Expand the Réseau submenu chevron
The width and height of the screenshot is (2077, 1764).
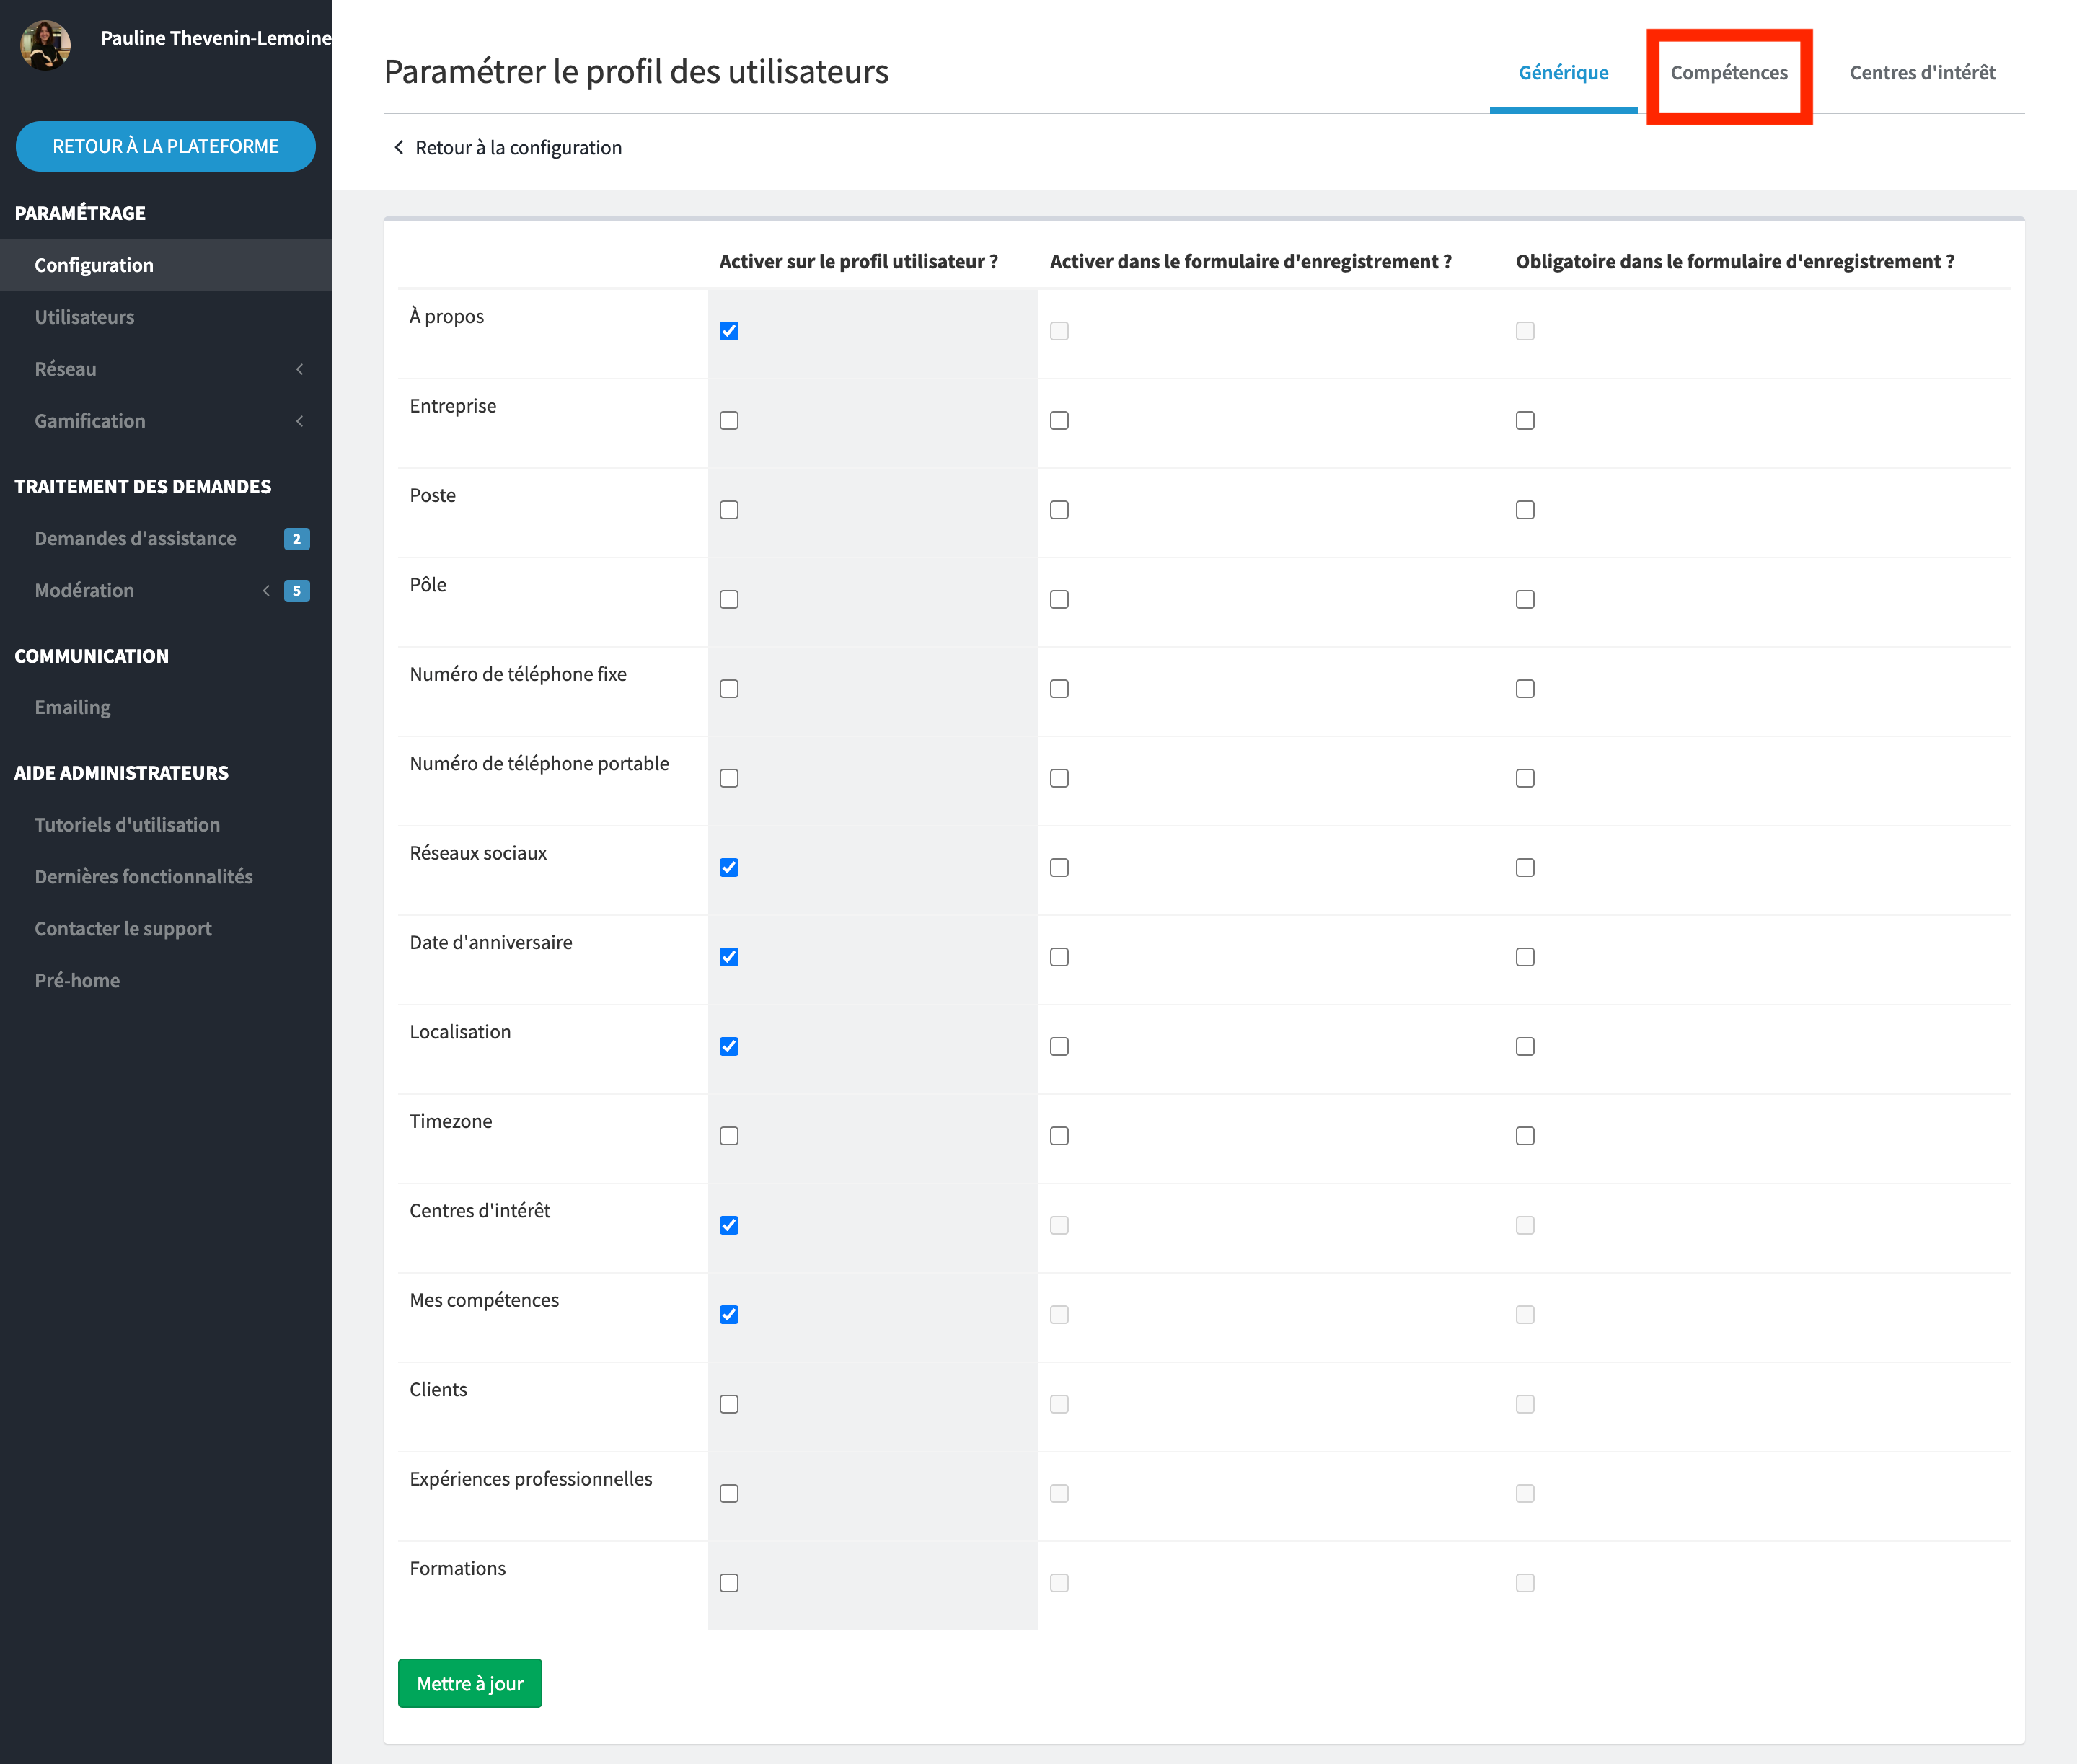point(299,369)
